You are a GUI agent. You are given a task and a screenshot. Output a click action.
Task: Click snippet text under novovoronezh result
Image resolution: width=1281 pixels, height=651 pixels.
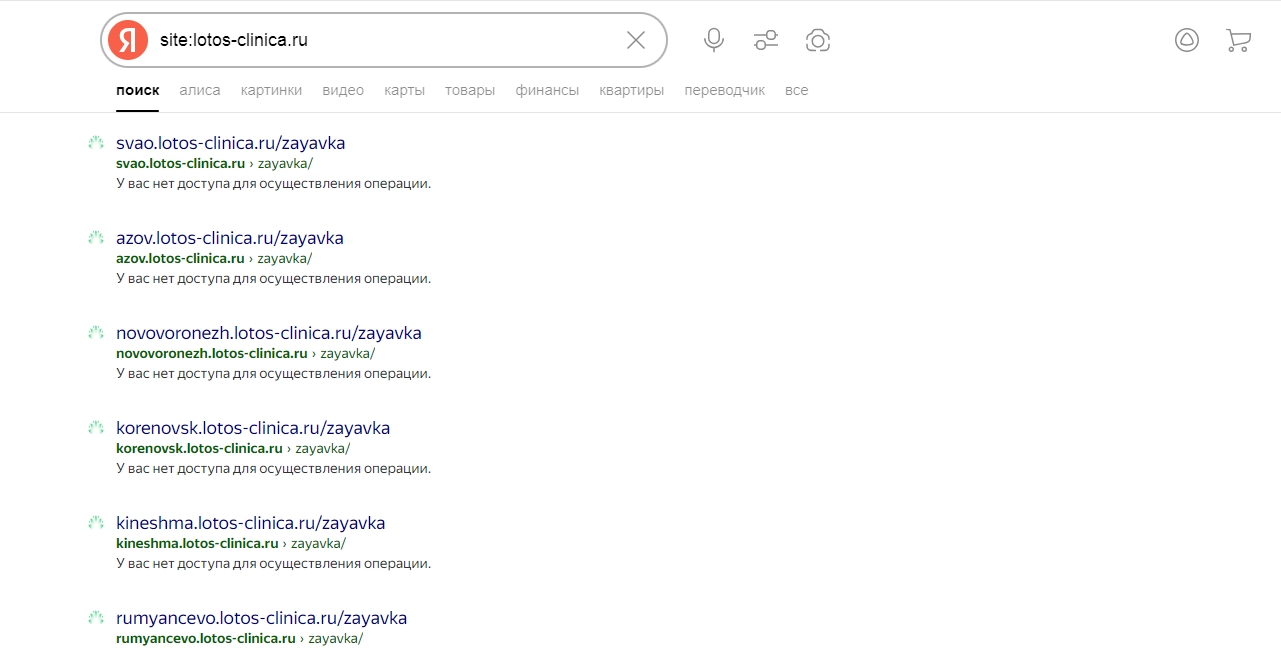coord(274,373)
